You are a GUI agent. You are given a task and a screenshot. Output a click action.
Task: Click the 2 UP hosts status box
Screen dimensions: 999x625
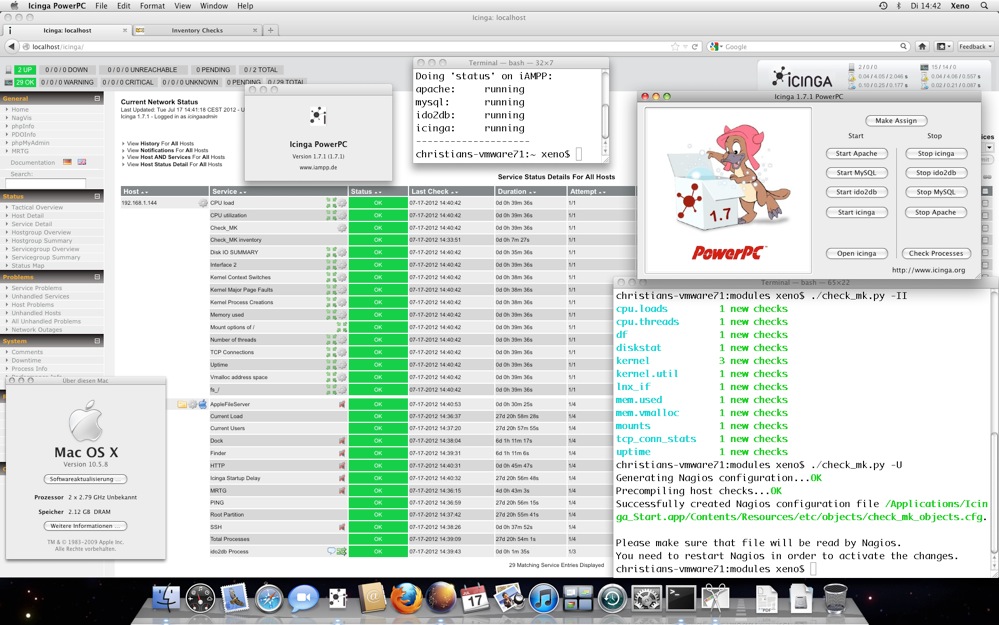25,69
